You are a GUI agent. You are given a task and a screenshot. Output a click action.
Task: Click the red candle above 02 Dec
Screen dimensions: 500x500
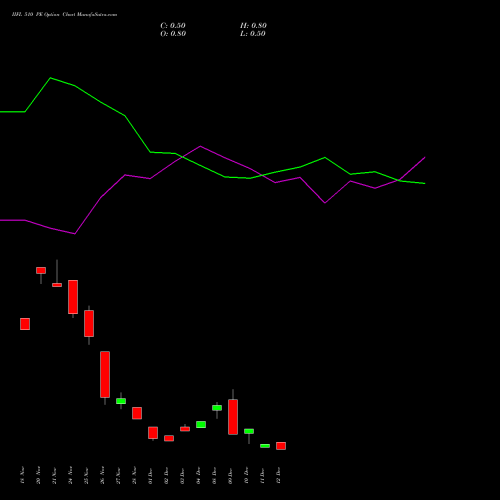coord(169,438)
